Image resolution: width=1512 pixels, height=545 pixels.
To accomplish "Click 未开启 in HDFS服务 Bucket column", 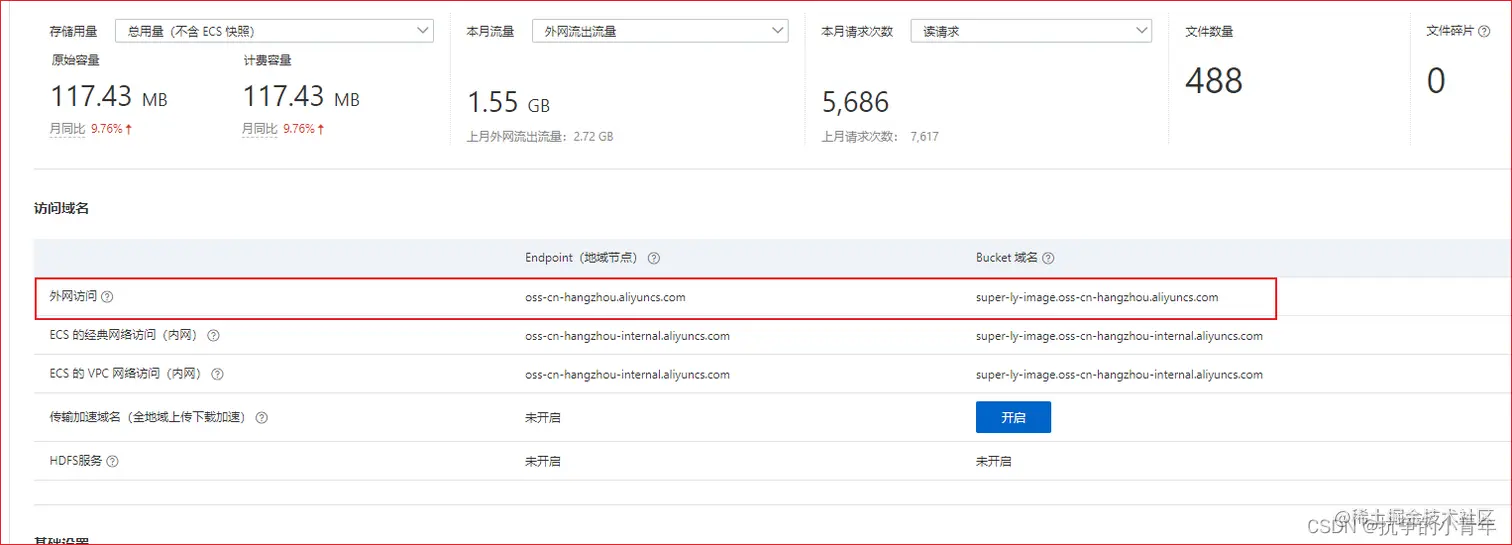I will pos(994,461).
